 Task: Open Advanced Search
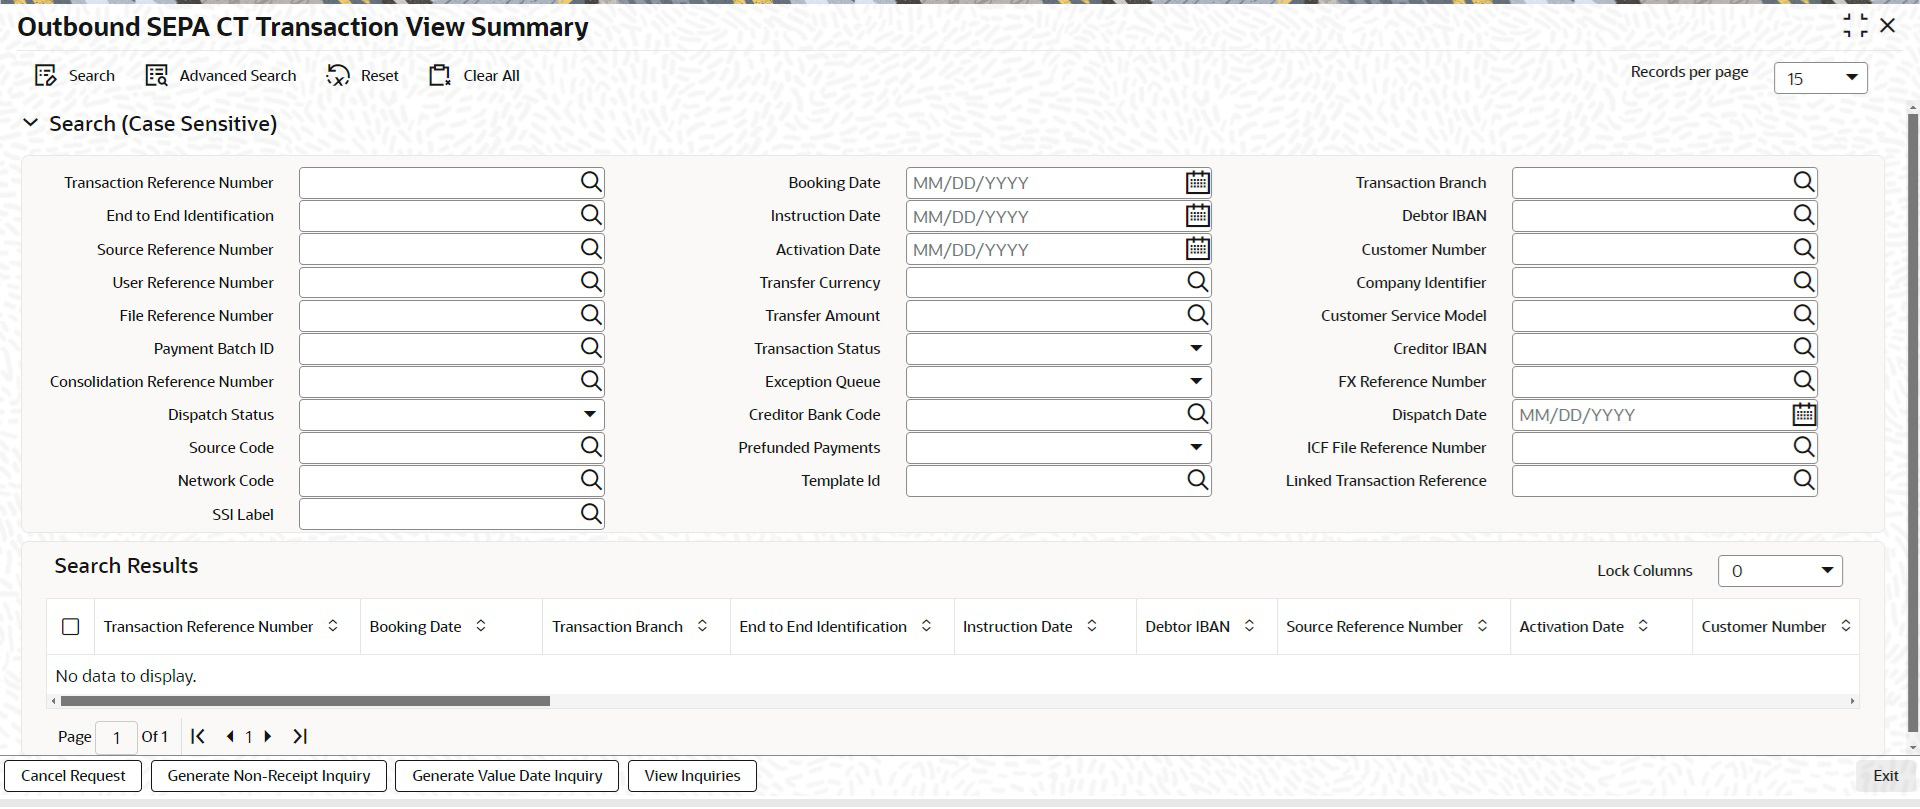point(221,76)
